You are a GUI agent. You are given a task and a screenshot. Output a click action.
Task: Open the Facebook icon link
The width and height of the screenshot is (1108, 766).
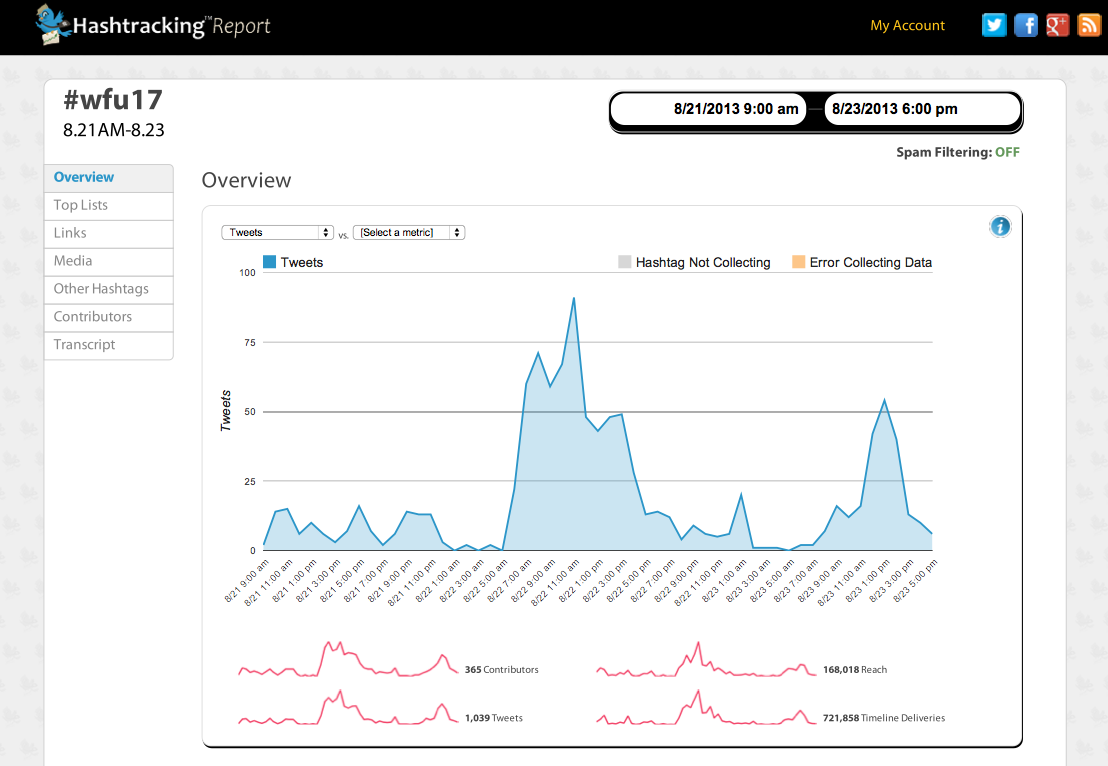point(1026,26)
